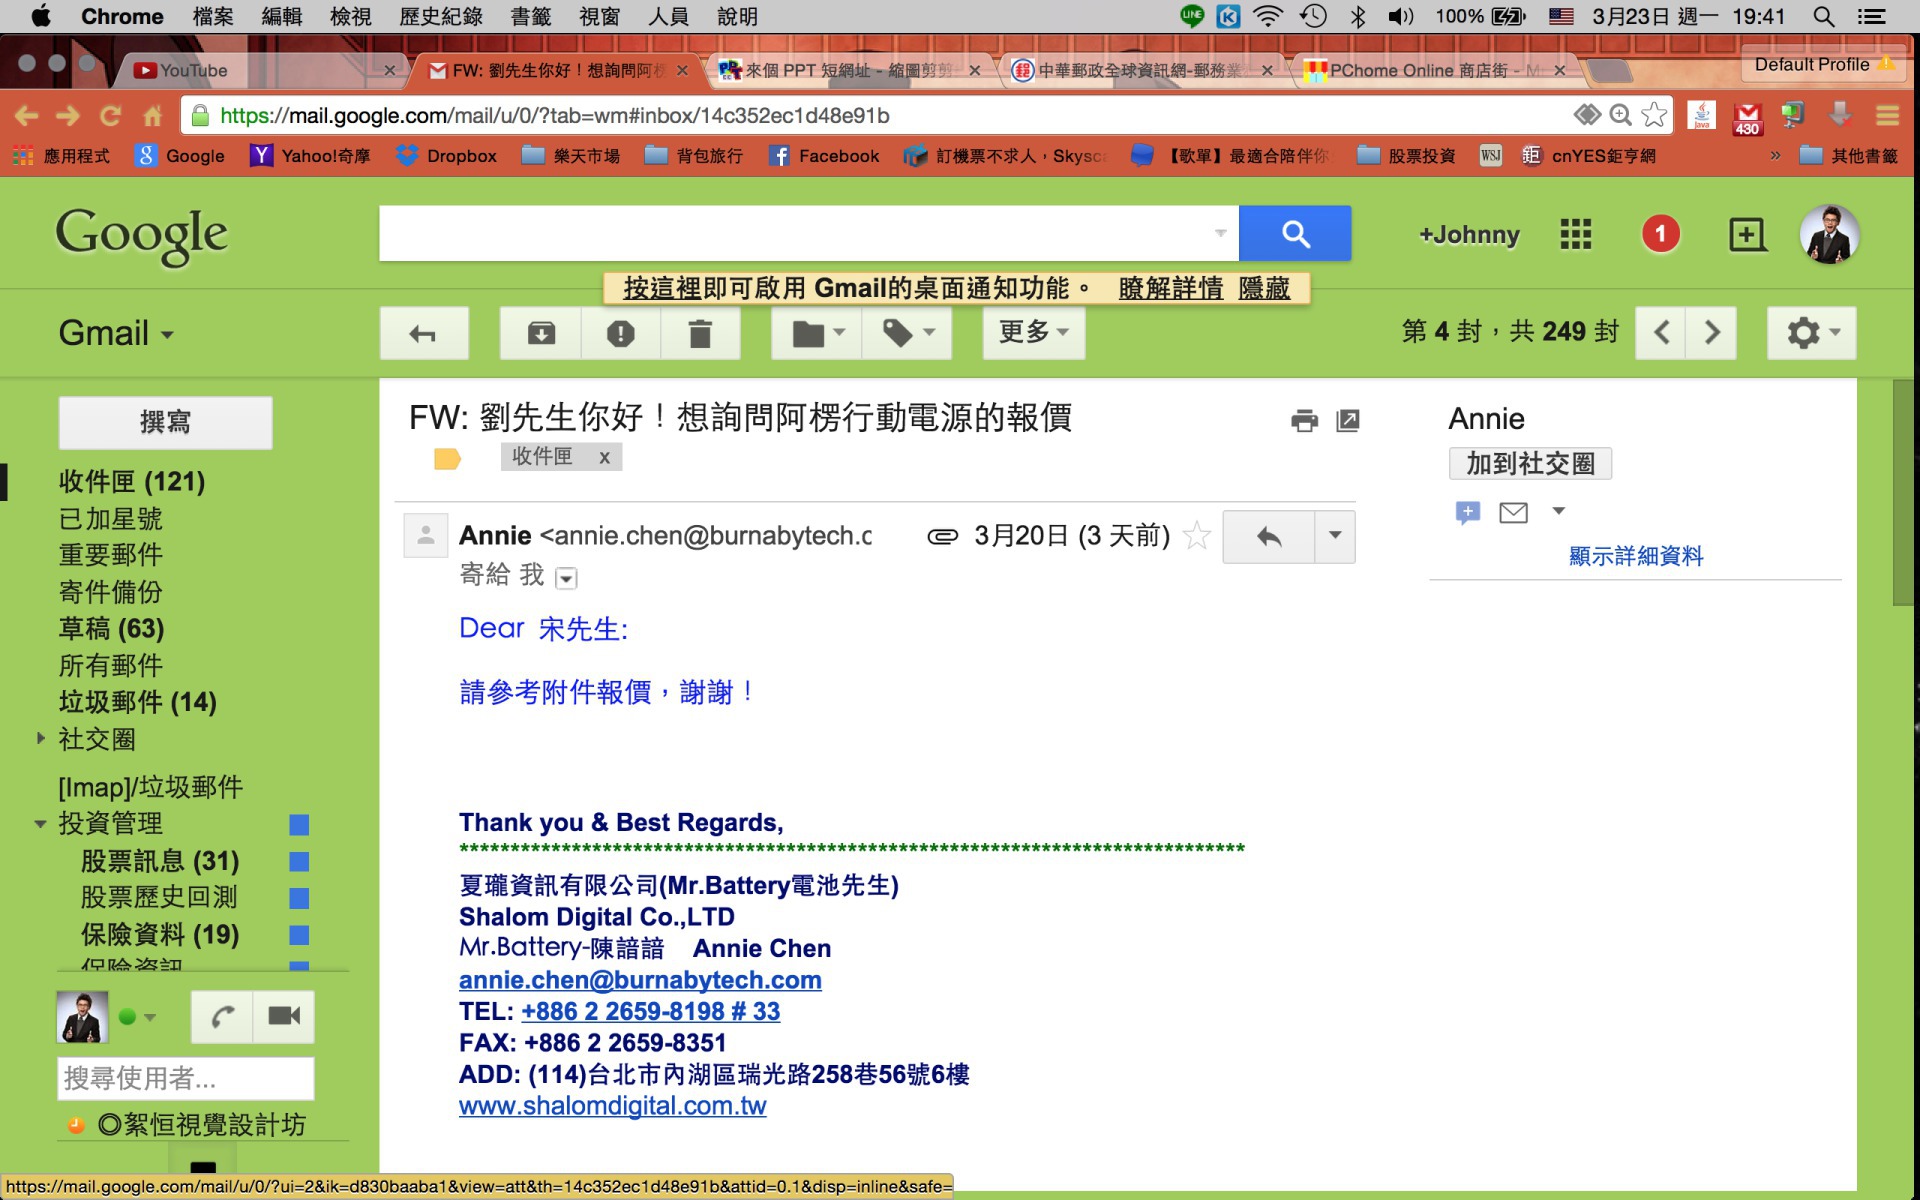Start a video call from the chat panel
The height and width of the screenshot is (1200, 1920).
pyautogui.click(x=284, y=1016)
